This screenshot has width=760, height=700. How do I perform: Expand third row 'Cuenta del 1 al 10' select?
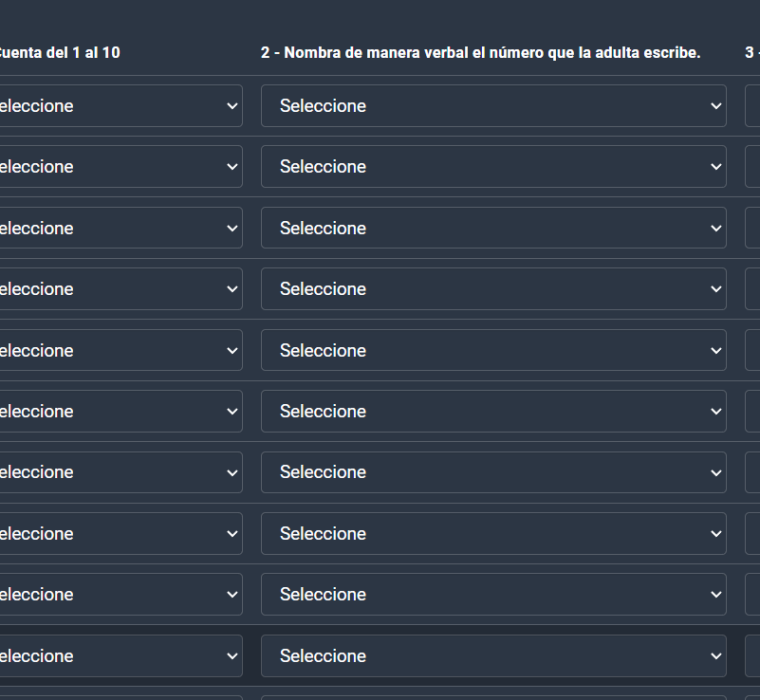120,228
